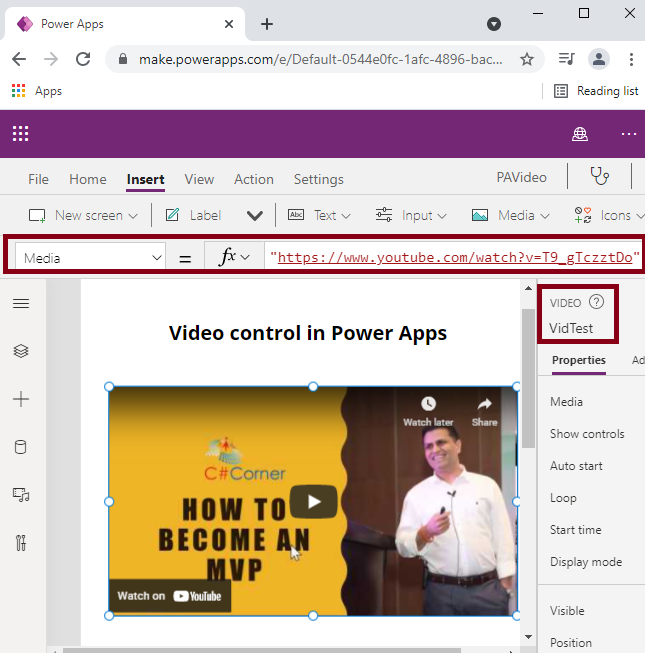645x653 pixels.
Task: Open the more options ellipsis in purple header
Action: 629,134
